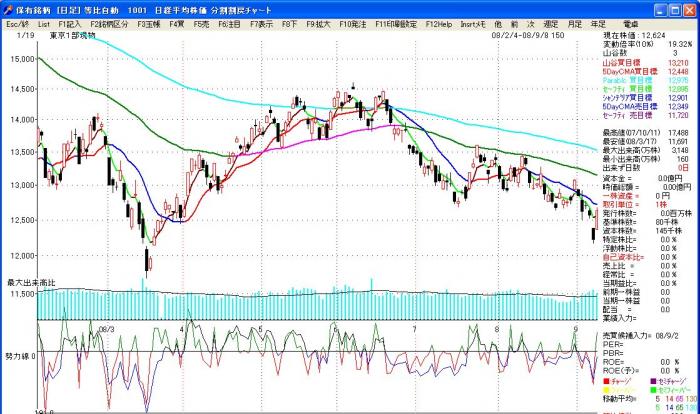Click the 5DayCMA買目標 12,448 row
The height and width of the screenshot is (414, 700).
pos(646,71)
